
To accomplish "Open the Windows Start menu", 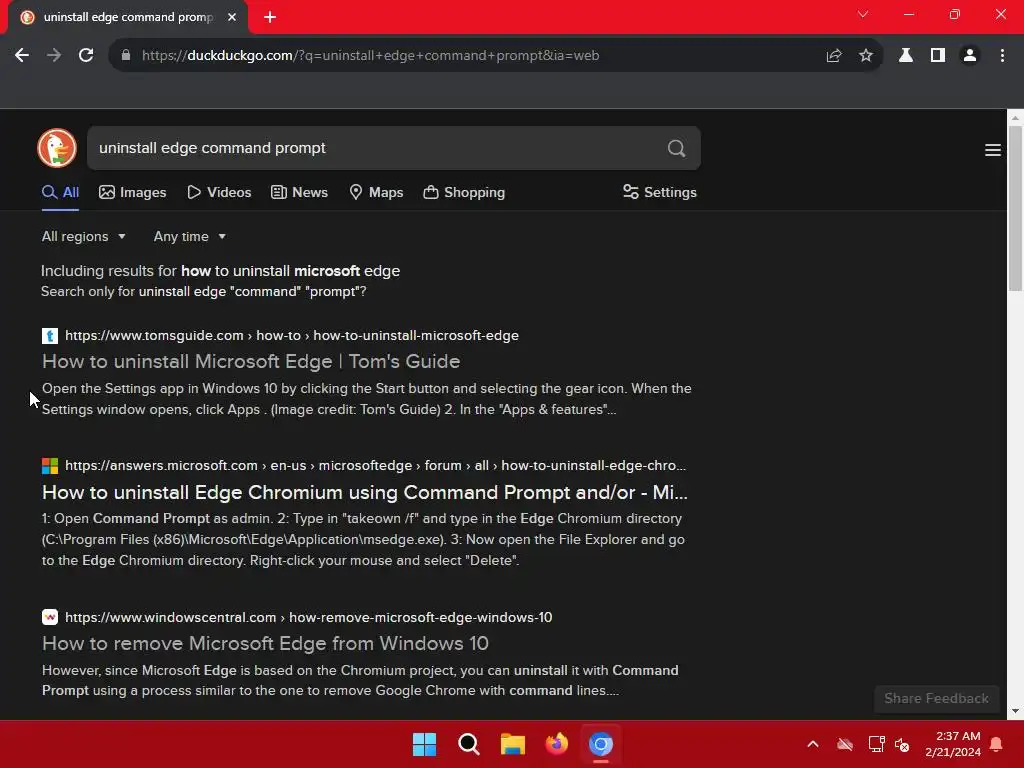I will point(424,744).
